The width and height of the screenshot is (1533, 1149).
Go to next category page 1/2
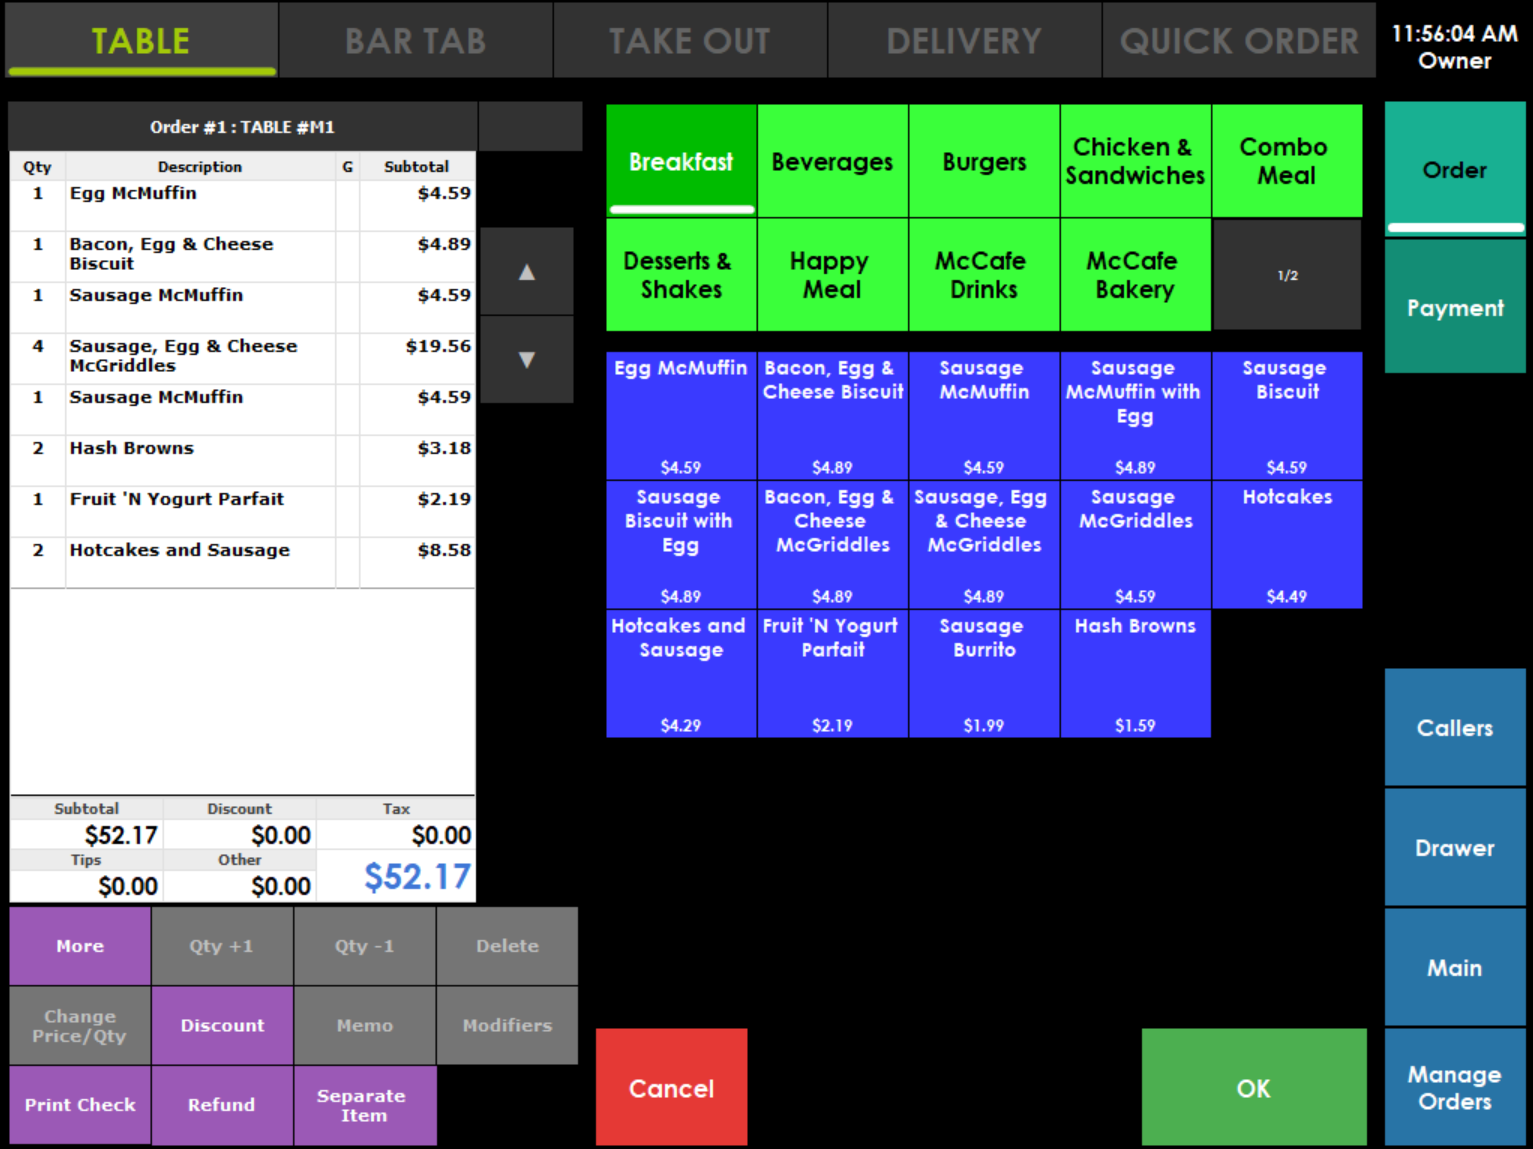(1287, 275)
